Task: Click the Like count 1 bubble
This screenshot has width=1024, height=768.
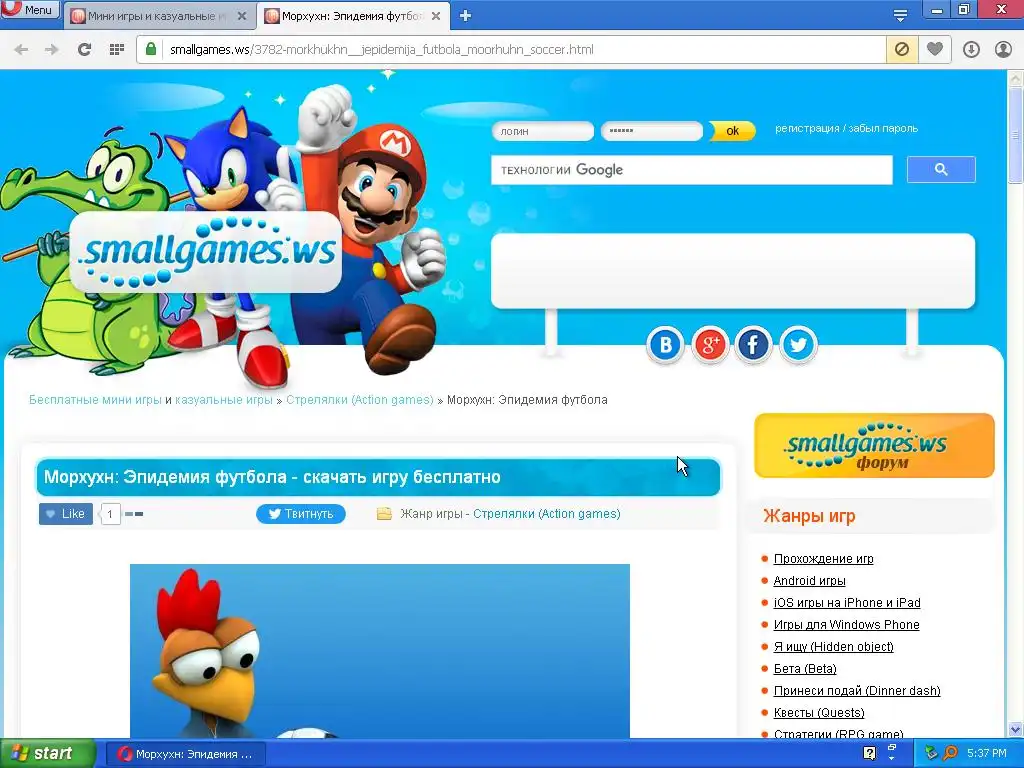Action: (110, 515)
